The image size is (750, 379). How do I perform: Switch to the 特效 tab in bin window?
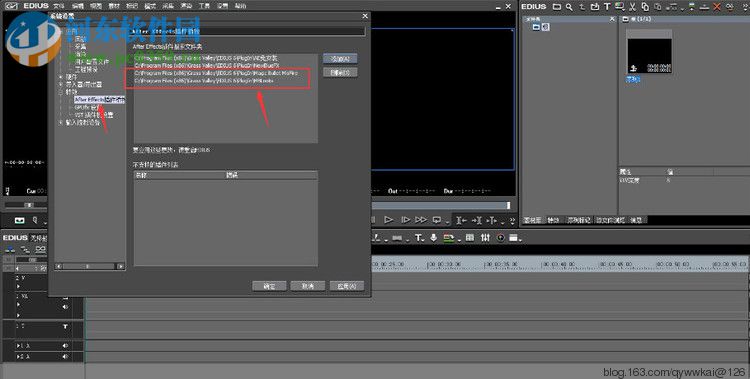tap(553, 220)
